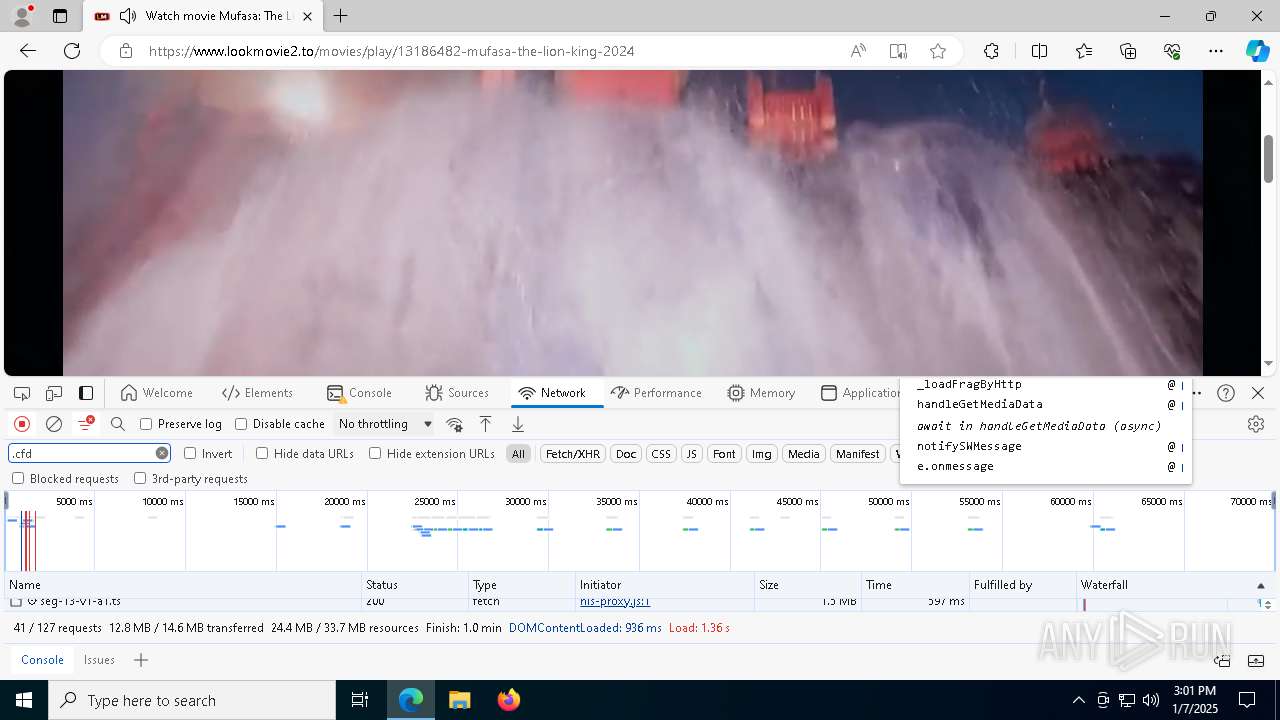Check Blocked requests option
Viewport: 1280px width, 720px height.
[x=18, y=478]
